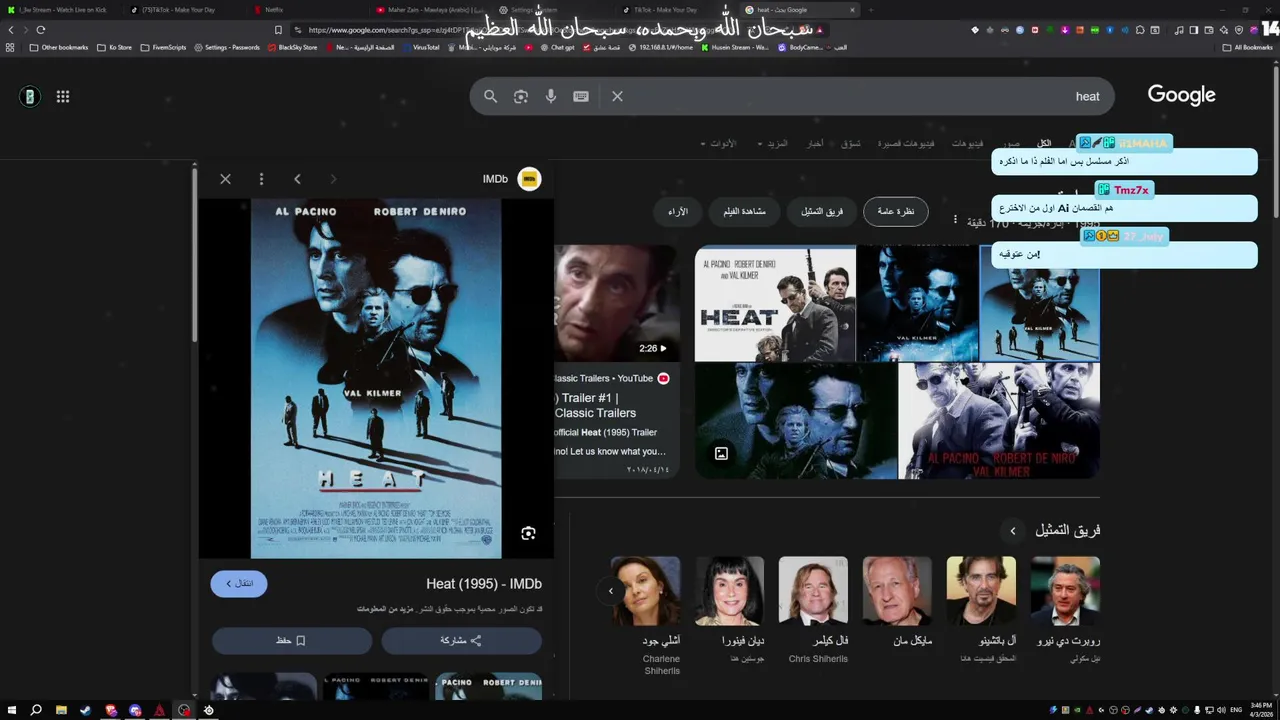Open the VirusTotal bookmark
This screenshot has width=1280, height=720.
419,47
